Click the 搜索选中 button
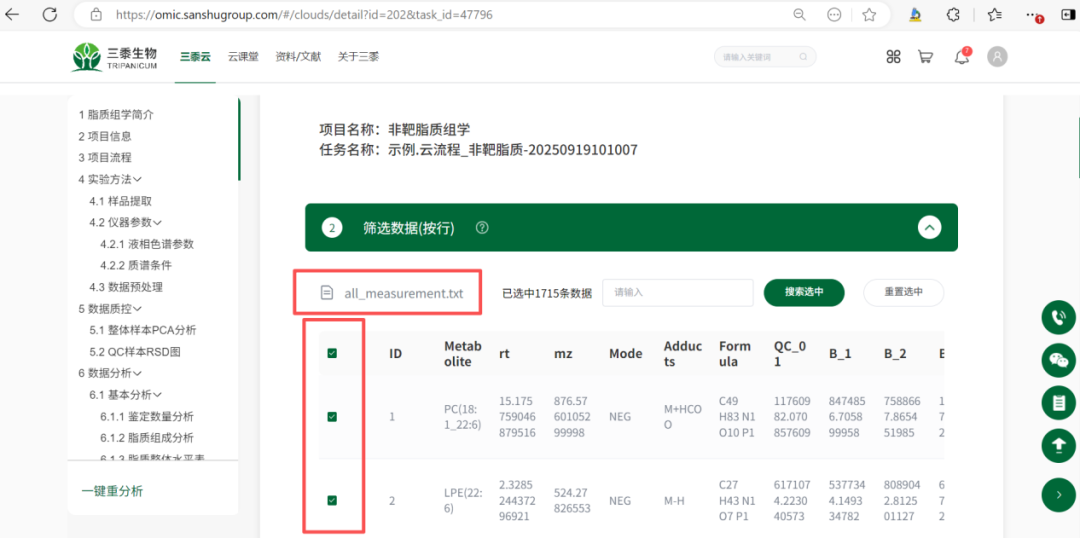The width and height of the screenshot is (1080, 538). pyautogui.click(x=804, y=292)
